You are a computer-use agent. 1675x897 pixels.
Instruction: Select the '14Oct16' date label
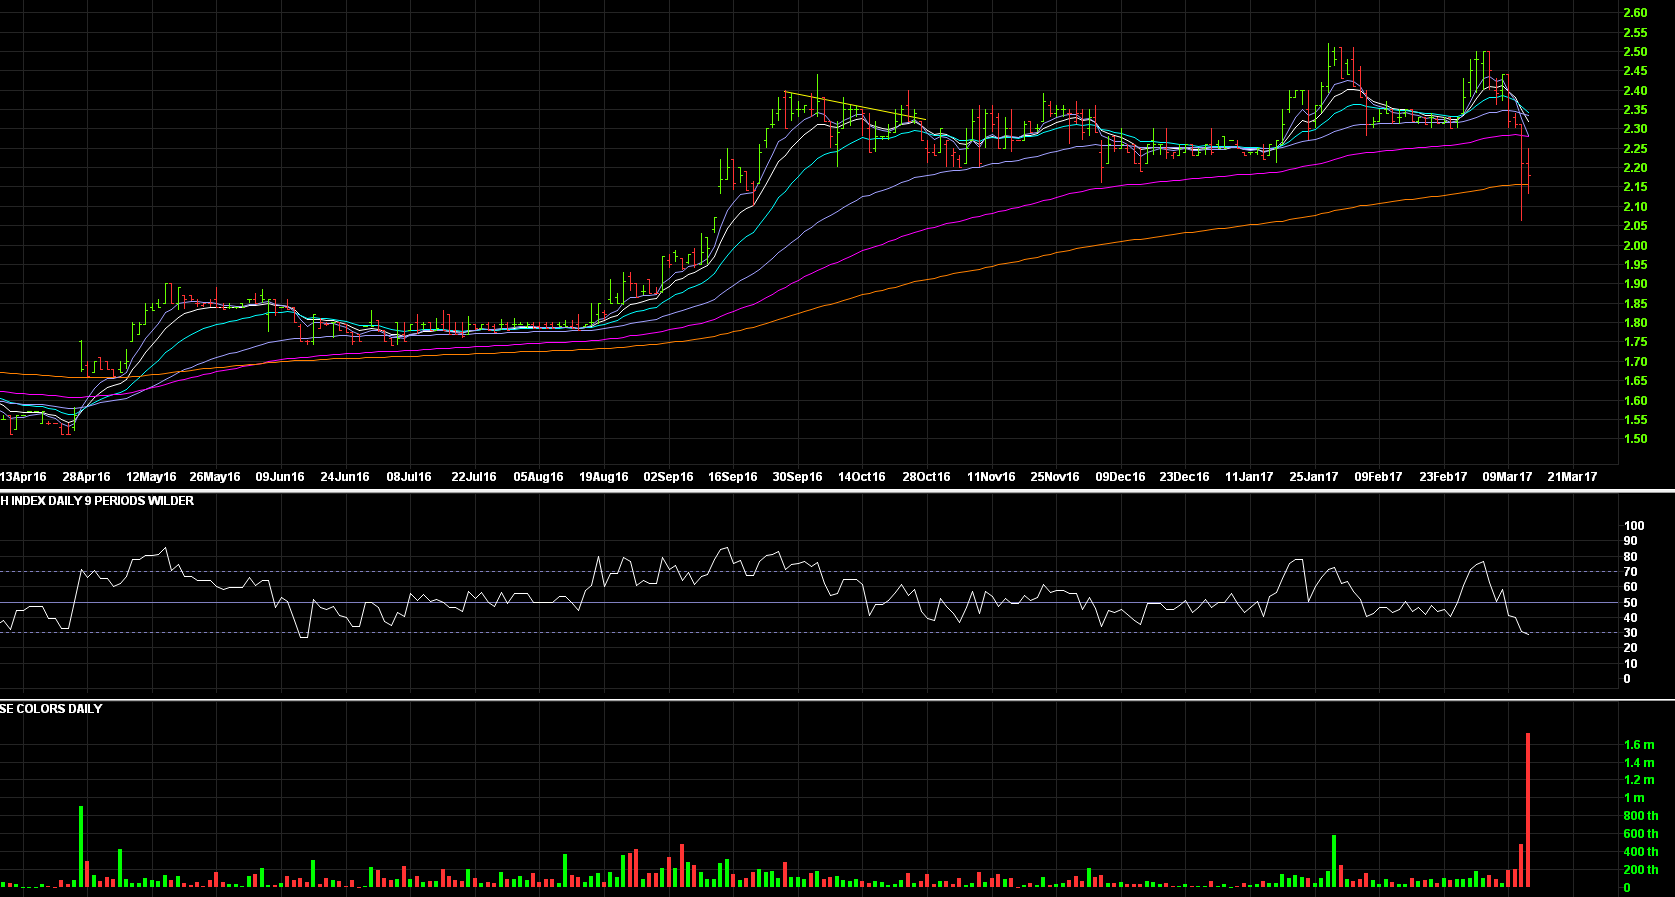point(862,477)
